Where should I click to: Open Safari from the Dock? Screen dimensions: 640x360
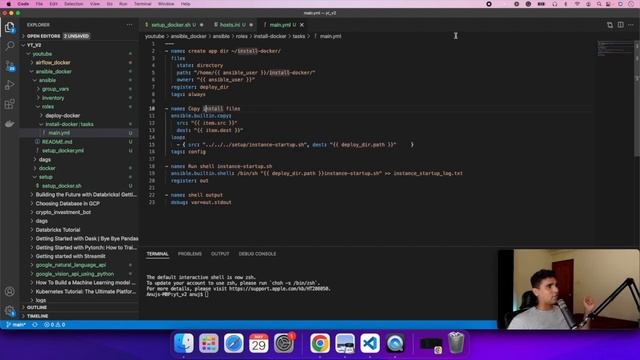(234, 343)
